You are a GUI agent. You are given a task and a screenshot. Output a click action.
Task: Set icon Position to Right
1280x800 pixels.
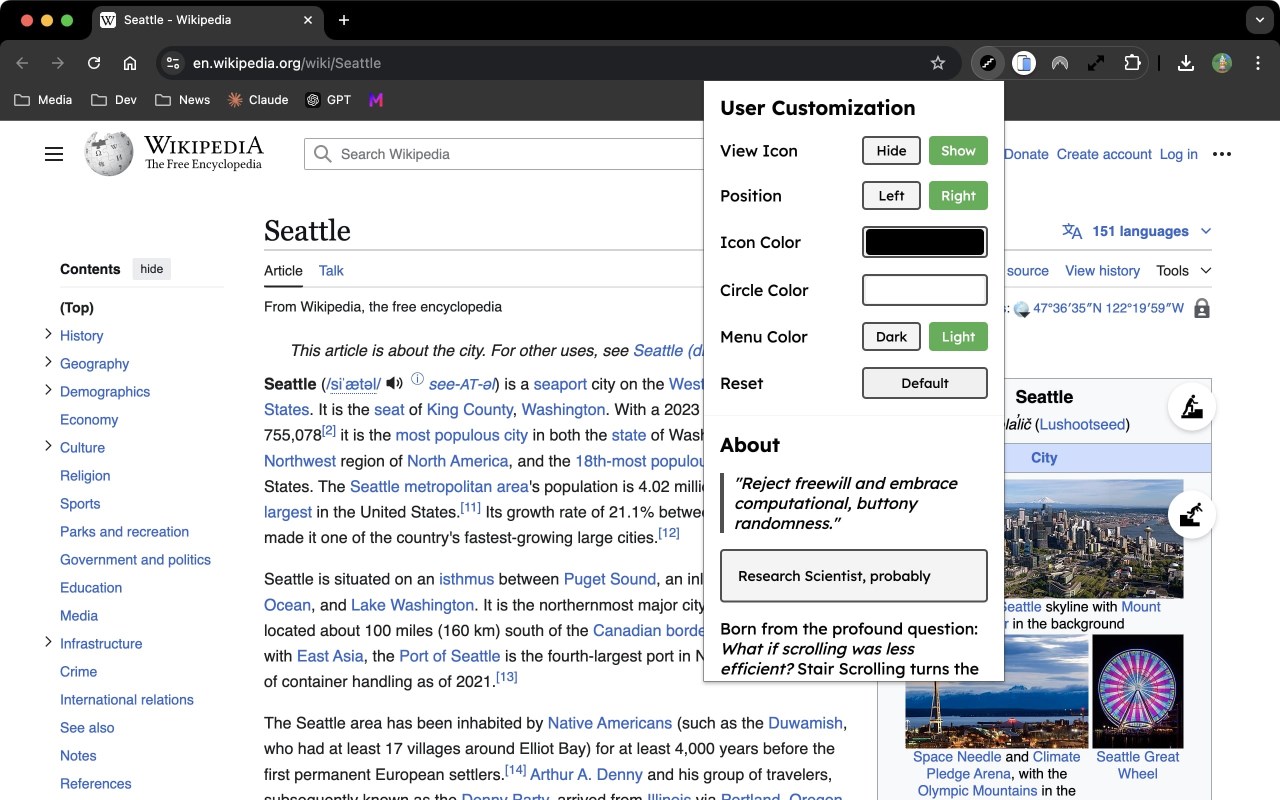coord(958,196)
